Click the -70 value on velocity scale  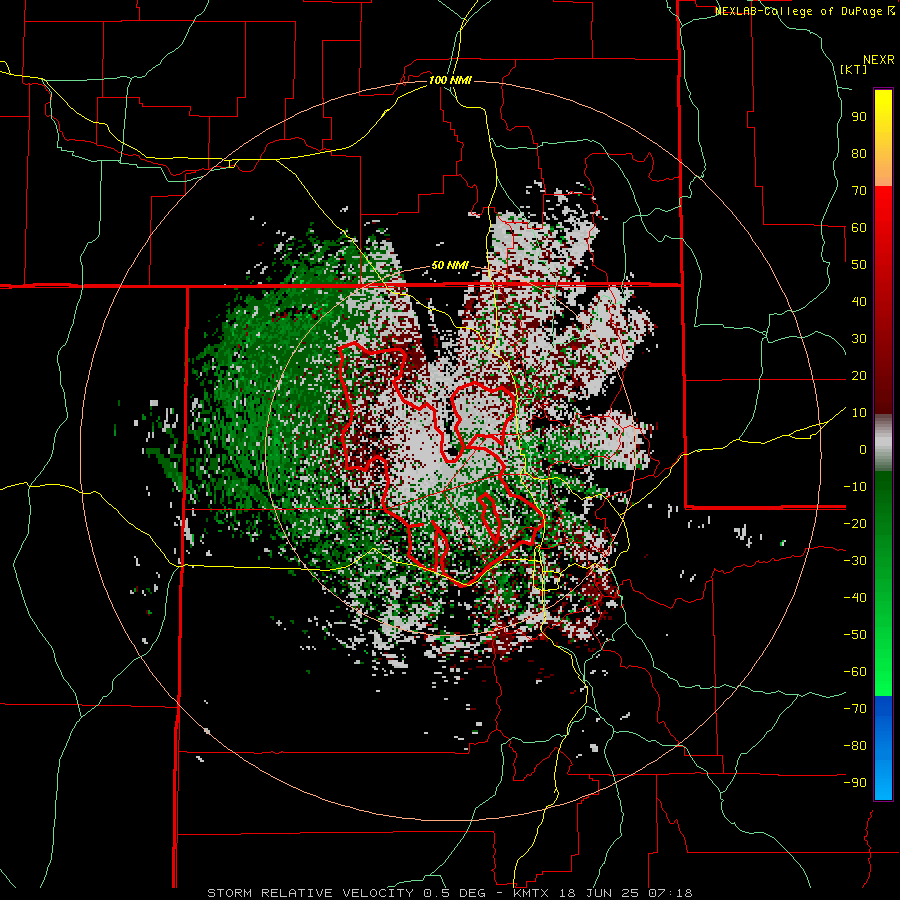[855, 709]
